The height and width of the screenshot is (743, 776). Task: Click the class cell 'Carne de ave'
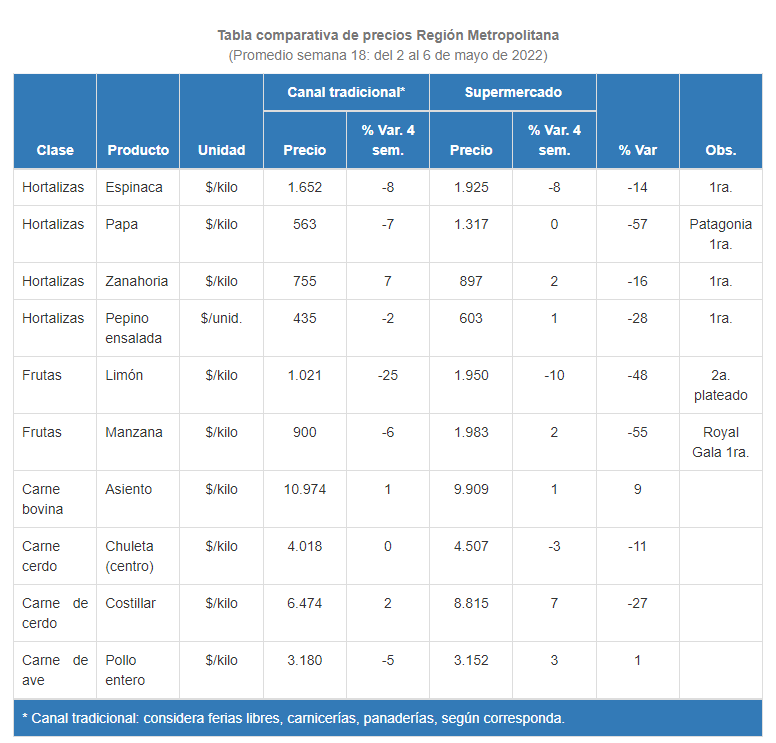pyautogui.click(x=55, y=670)
